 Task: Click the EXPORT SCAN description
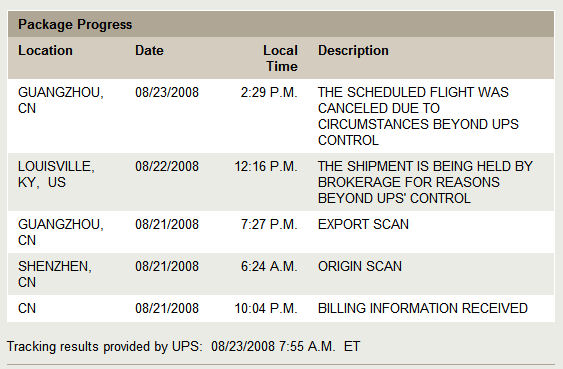pos(363,224)
